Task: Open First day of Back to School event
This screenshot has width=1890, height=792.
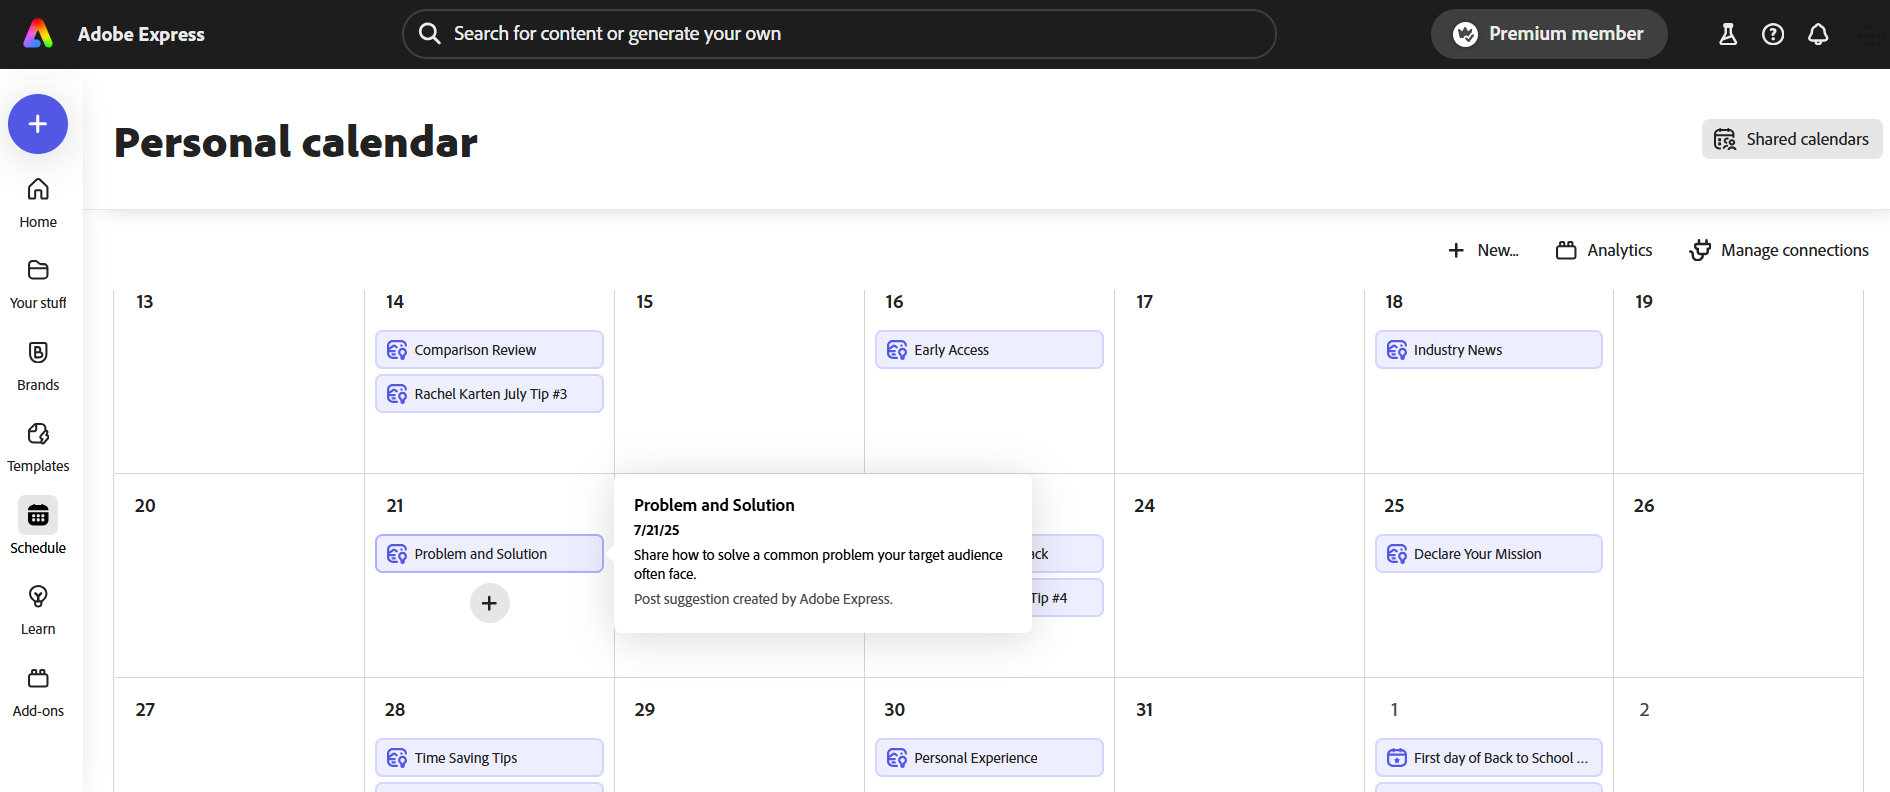Action: 1488,758
